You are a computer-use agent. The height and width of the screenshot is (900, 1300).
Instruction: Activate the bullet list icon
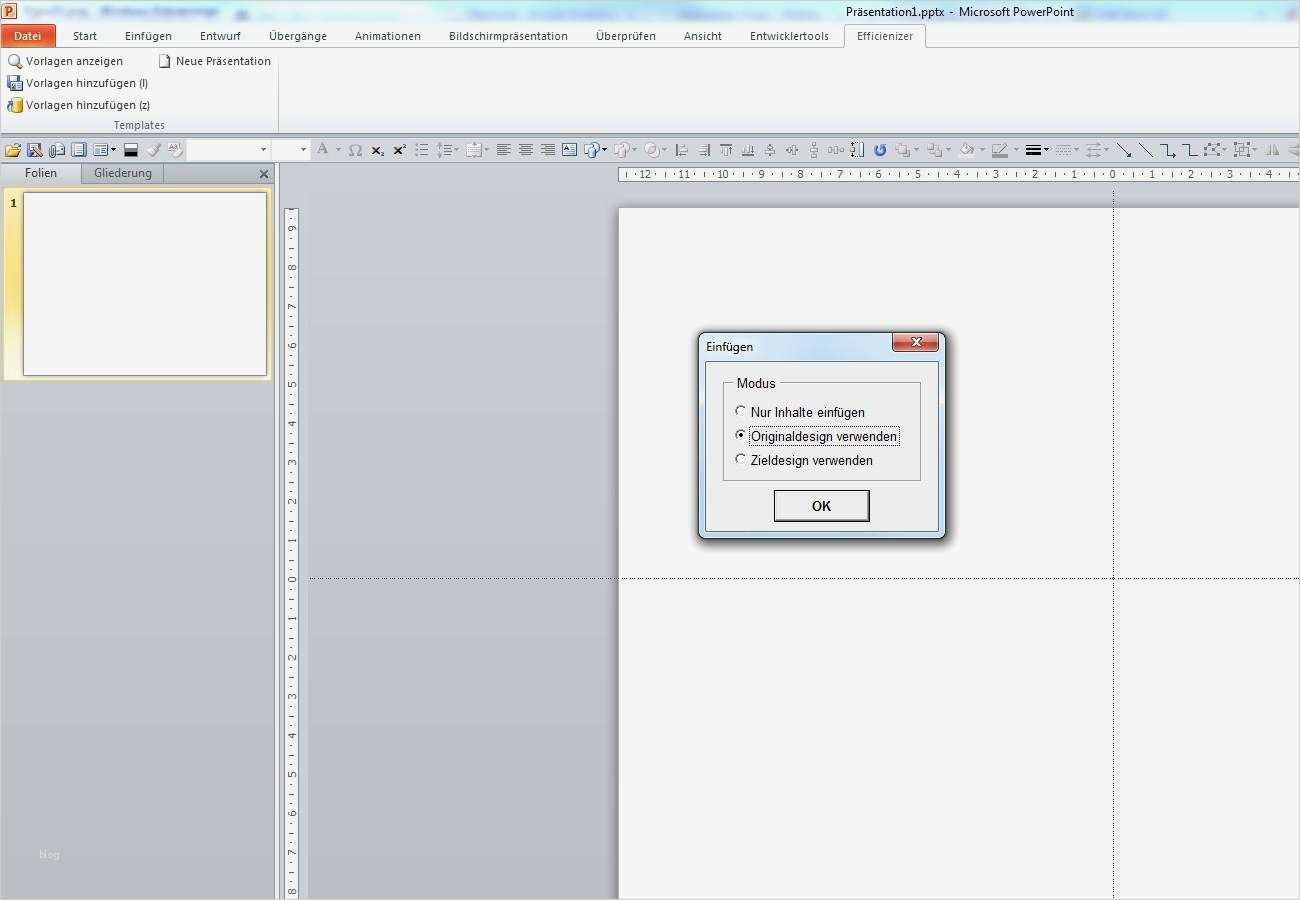click(x=420, y=150)
